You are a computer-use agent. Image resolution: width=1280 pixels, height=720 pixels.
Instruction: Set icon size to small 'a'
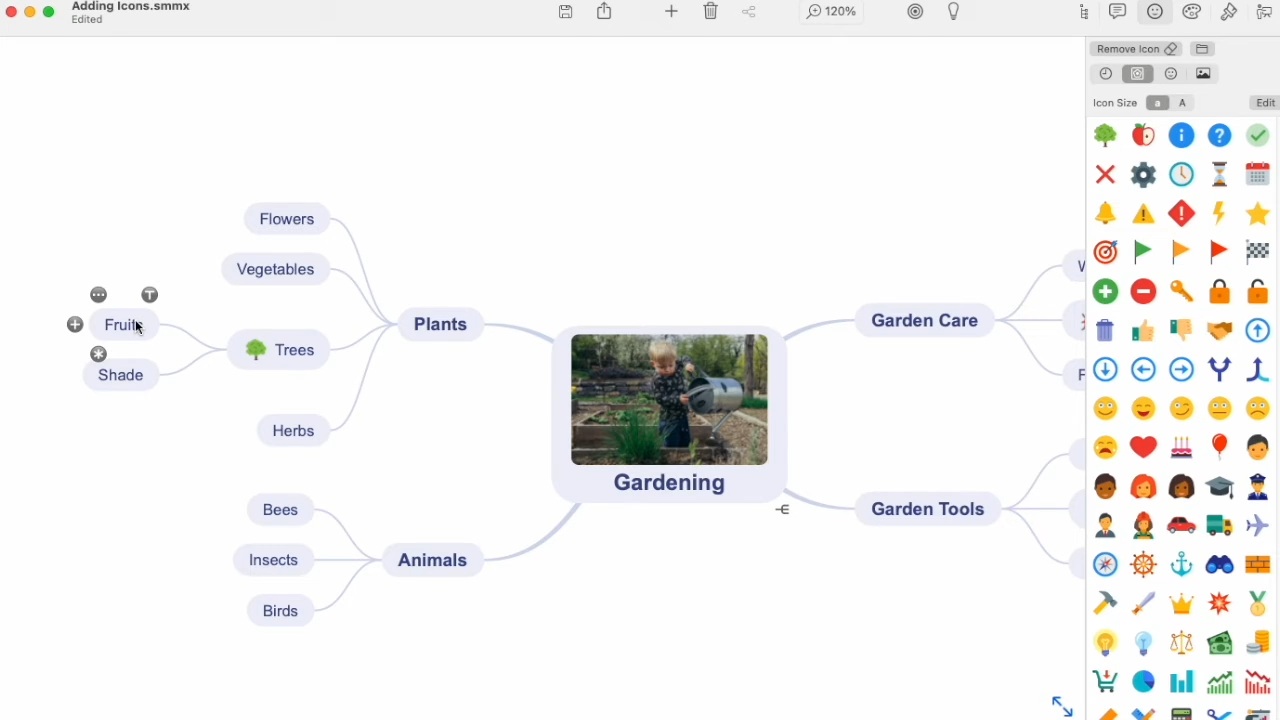[1157, 103]
